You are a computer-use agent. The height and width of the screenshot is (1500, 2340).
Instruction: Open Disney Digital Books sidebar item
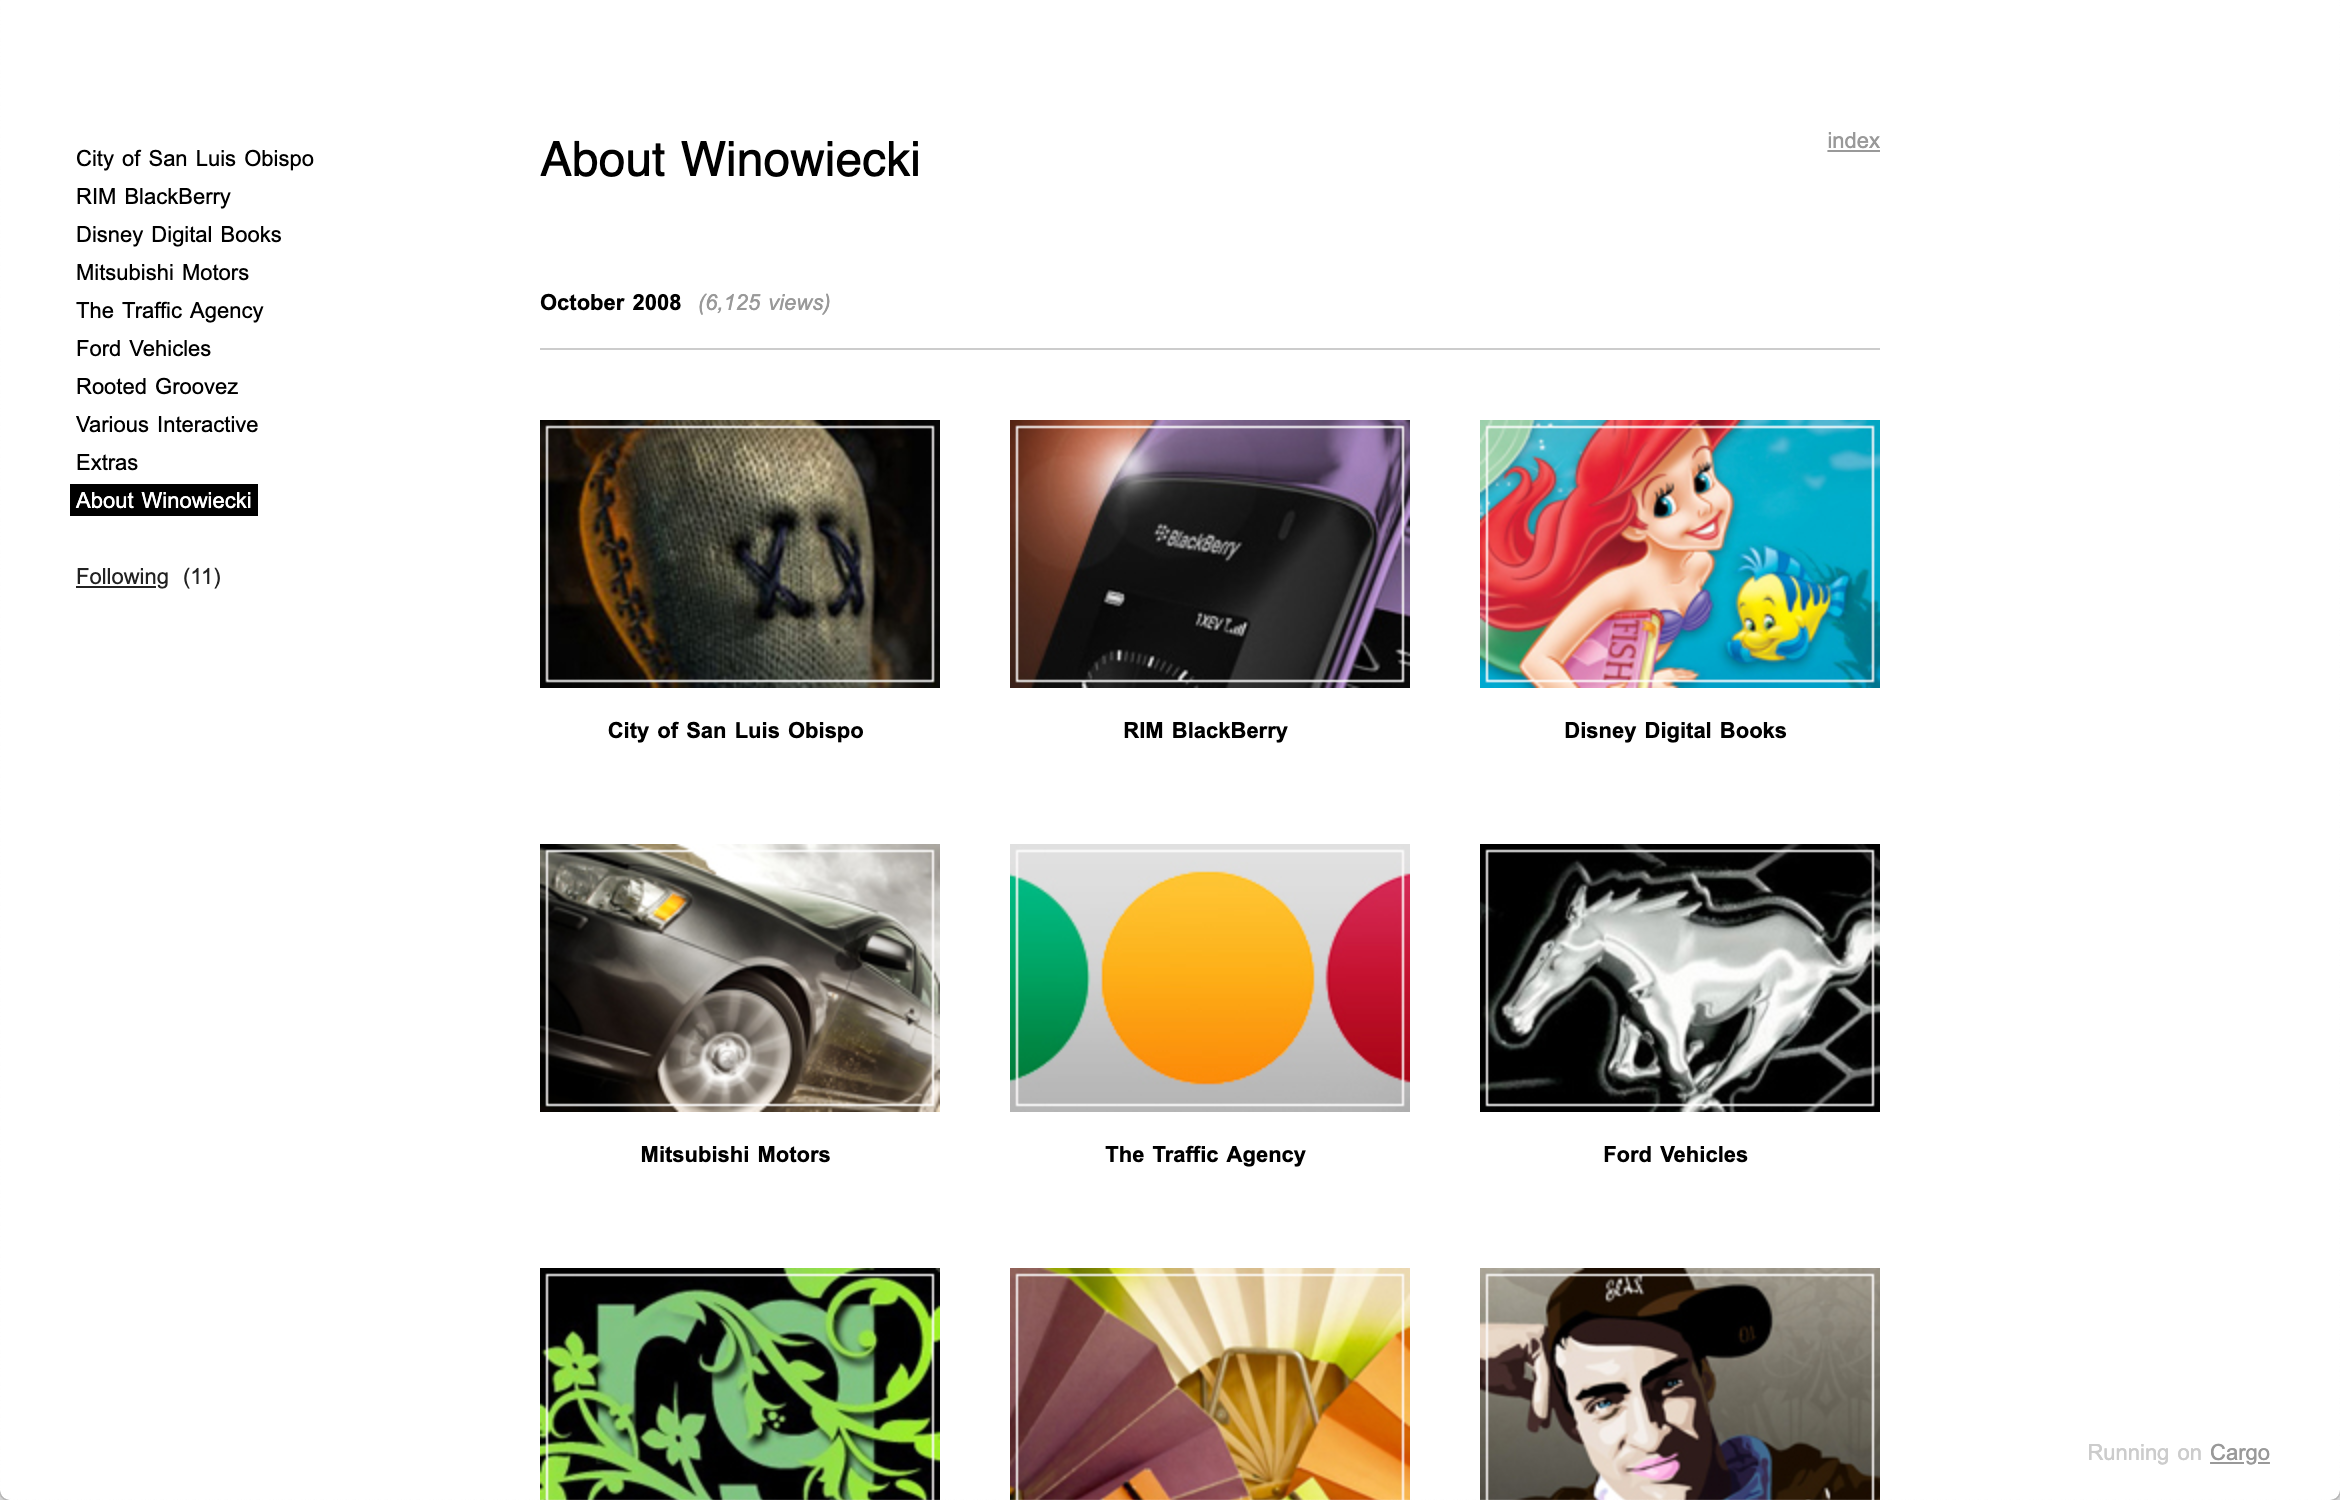(179, 234)
